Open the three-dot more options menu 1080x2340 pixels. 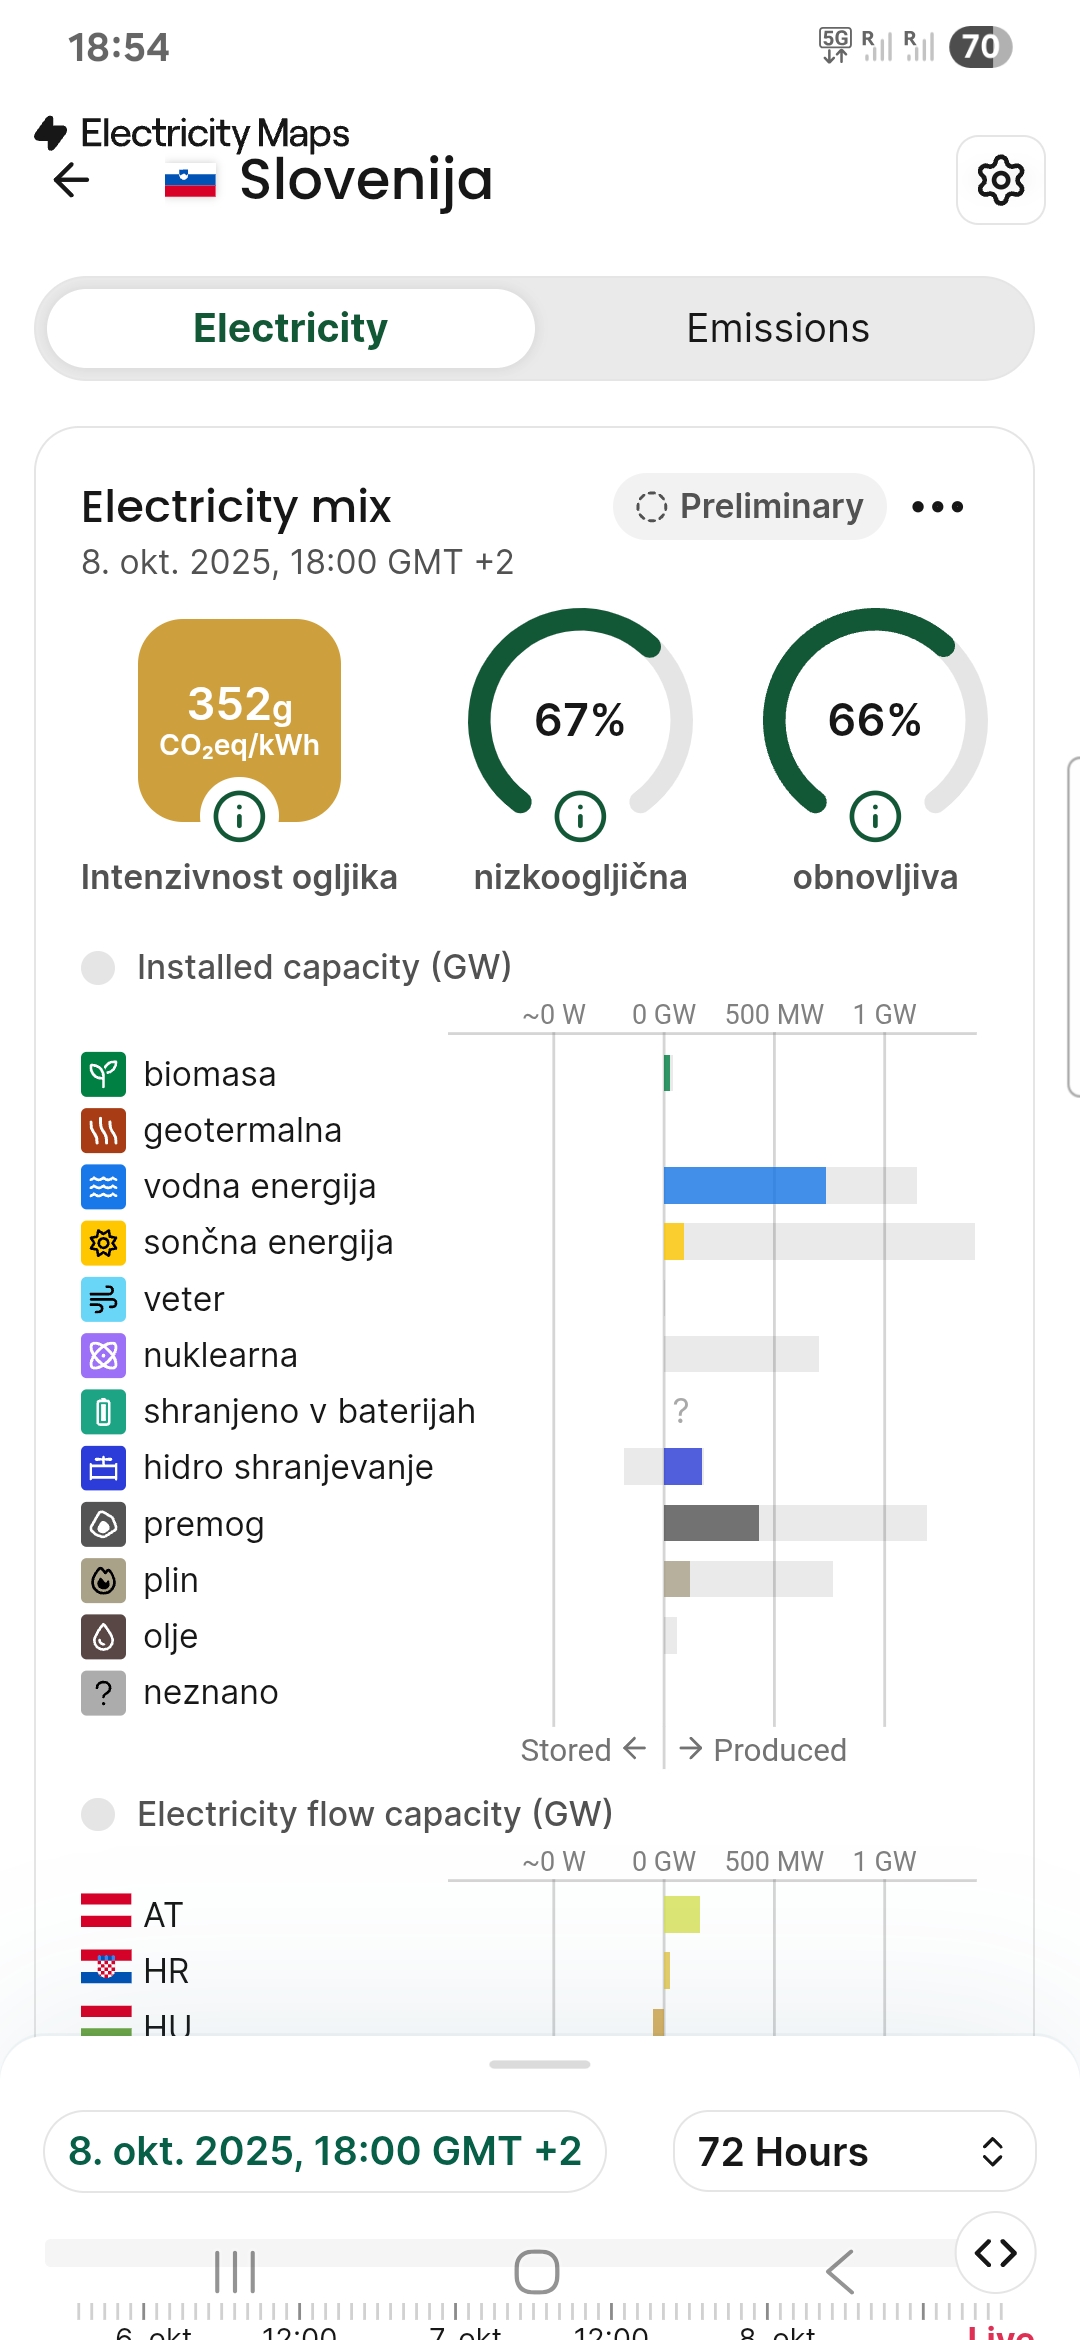pos(937,507)
